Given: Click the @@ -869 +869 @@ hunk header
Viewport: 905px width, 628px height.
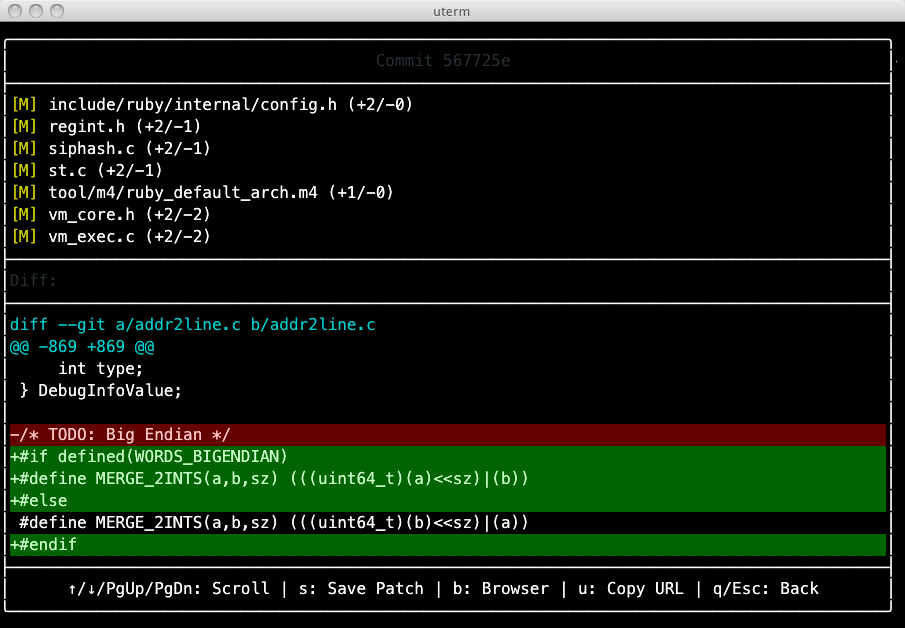Looking at the screenshot, I should (x=82, y=346).
